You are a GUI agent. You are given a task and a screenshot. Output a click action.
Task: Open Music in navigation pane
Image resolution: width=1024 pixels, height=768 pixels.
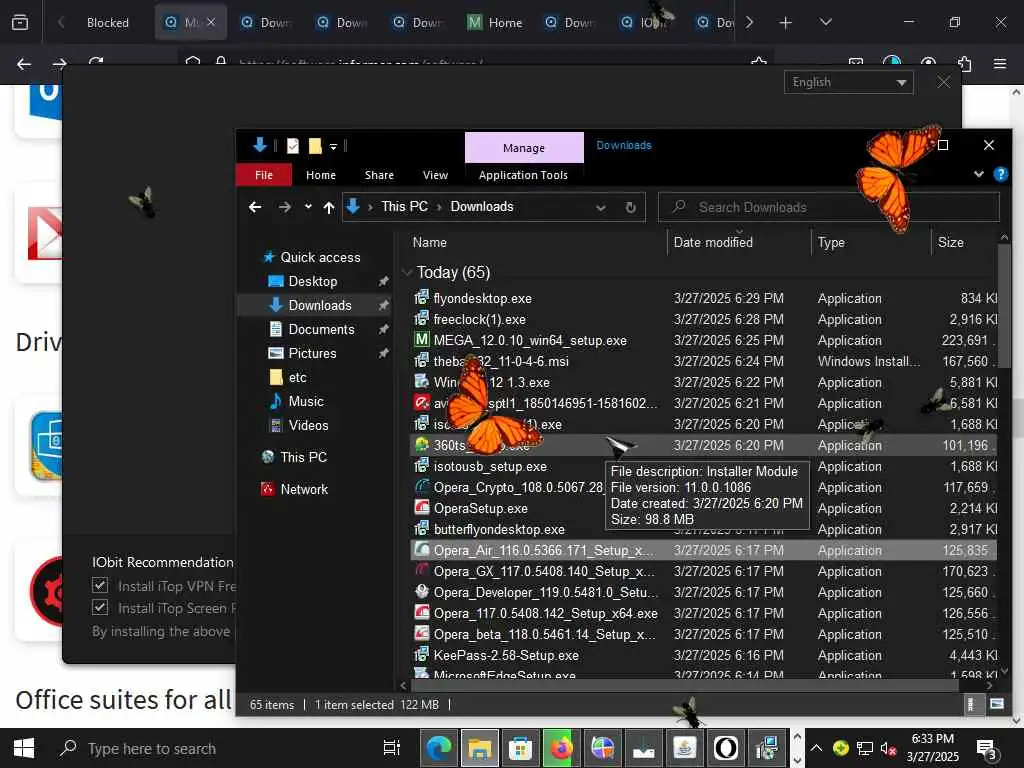(306, 401)
